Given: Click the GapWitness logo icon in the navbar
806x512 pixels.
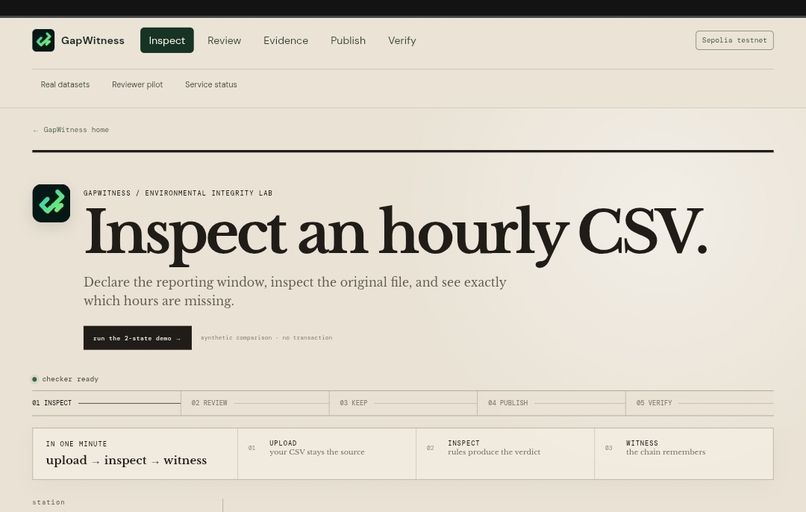Looking at the screenshot, I should [x=43, y=40].
